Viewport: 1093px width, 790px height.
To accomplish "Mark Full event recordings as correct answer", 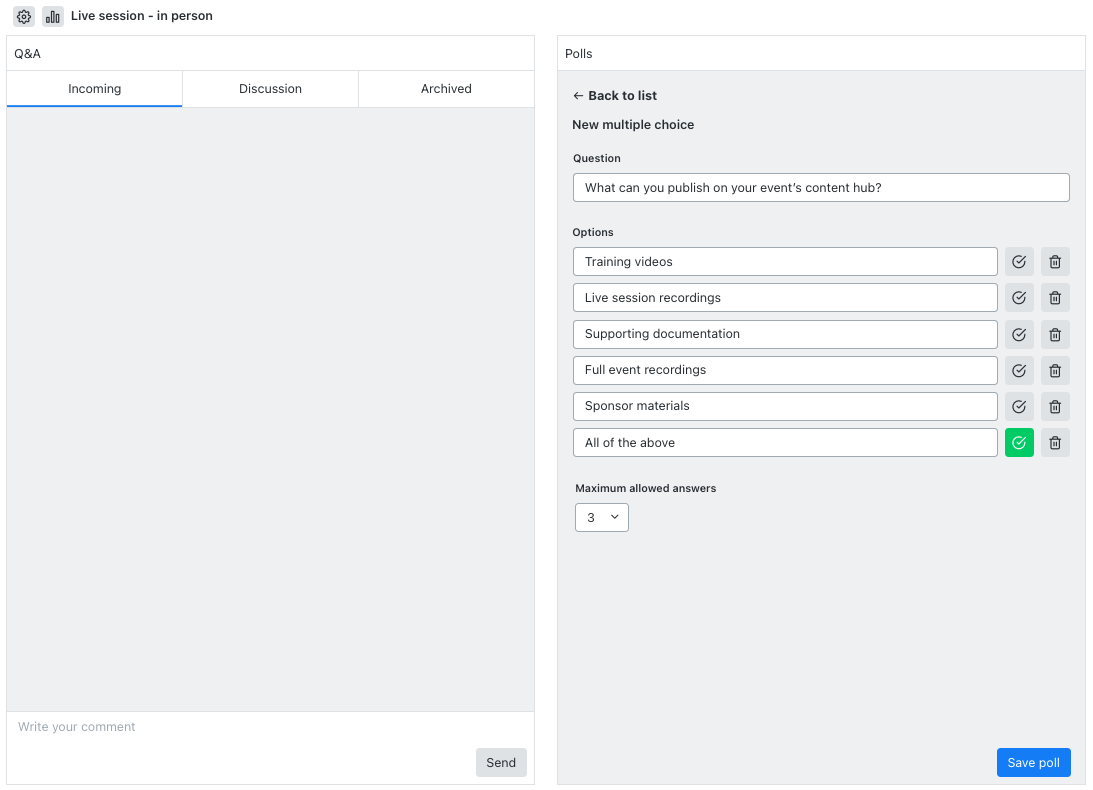I will [x=1019, y=370].
